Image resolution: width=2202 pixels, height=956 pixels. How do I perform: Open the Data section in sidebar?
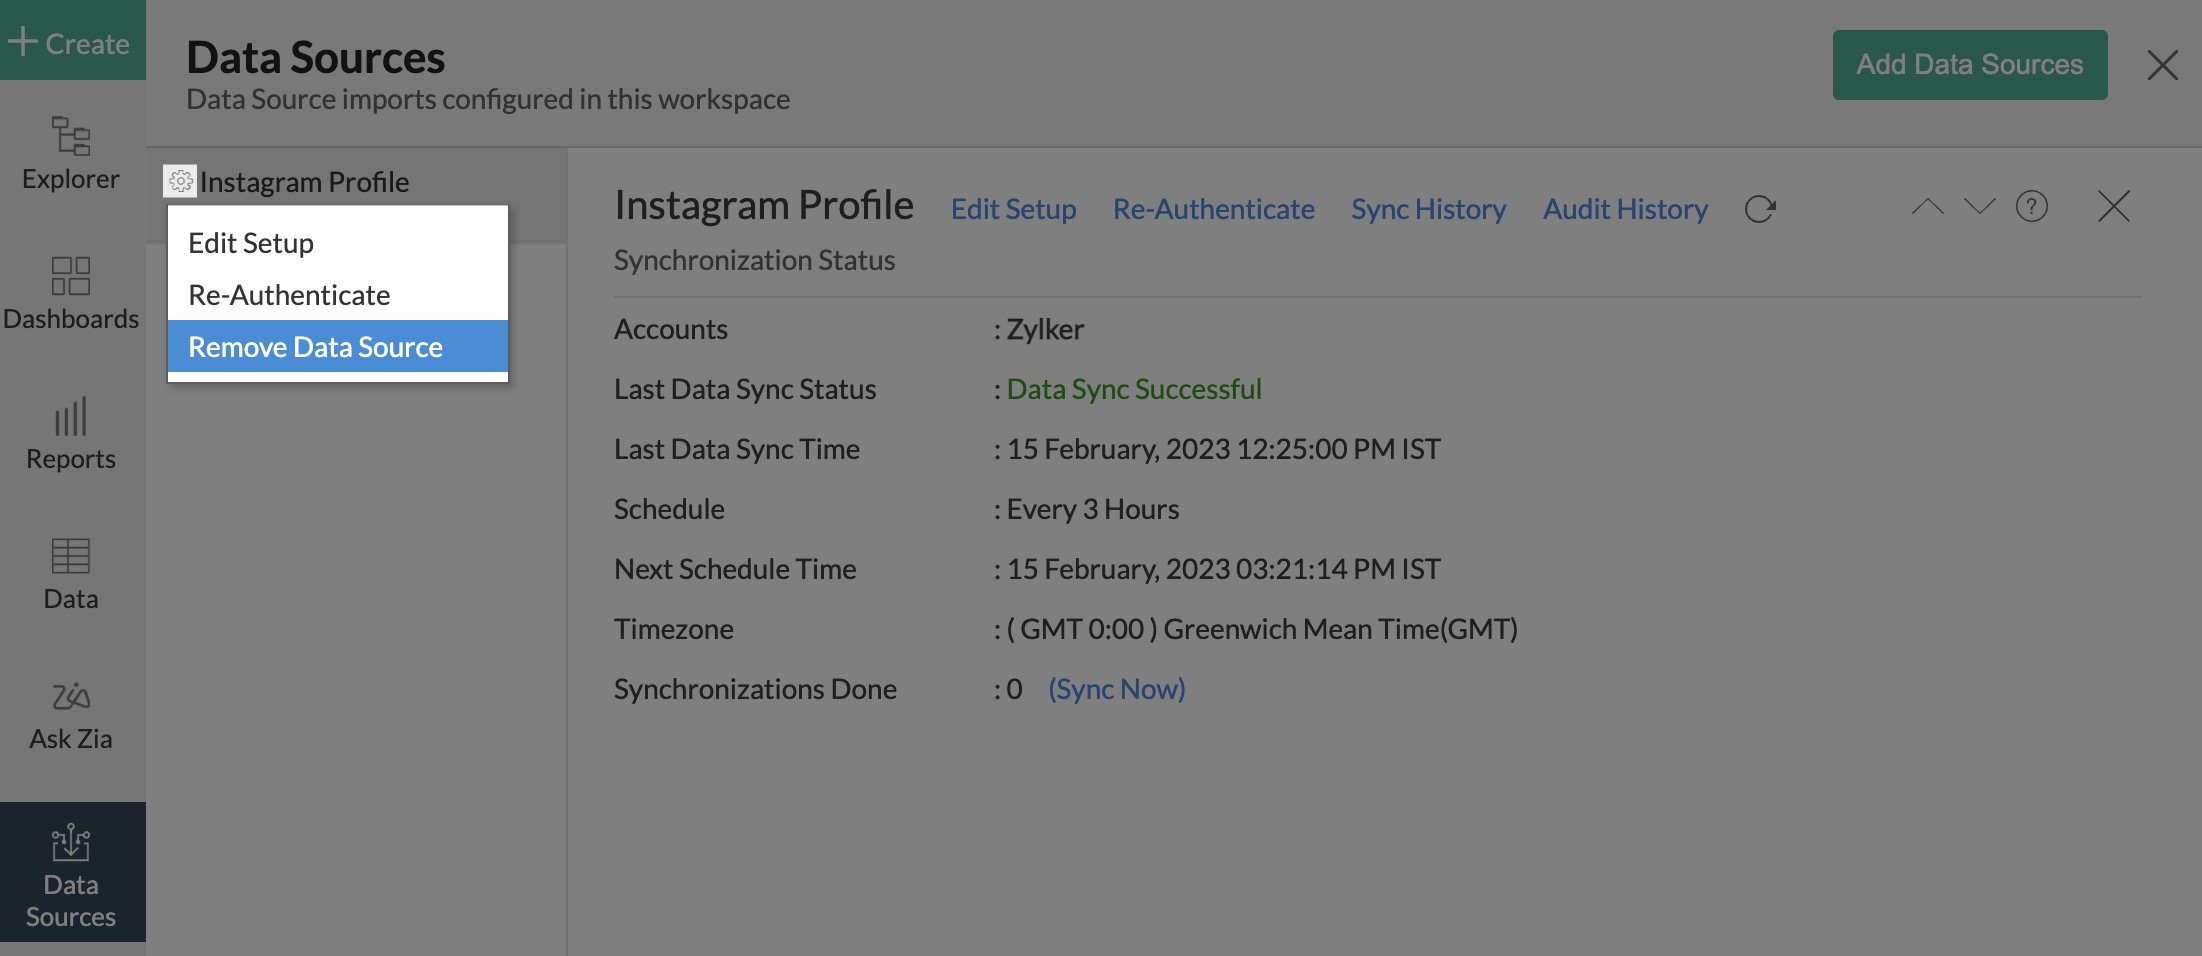tap(71, 574)
